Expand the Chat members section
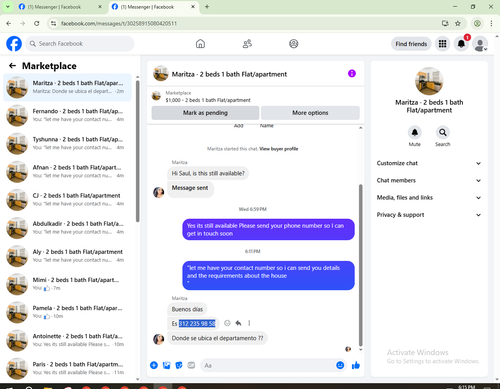500x389 pixels. point(429,180)
